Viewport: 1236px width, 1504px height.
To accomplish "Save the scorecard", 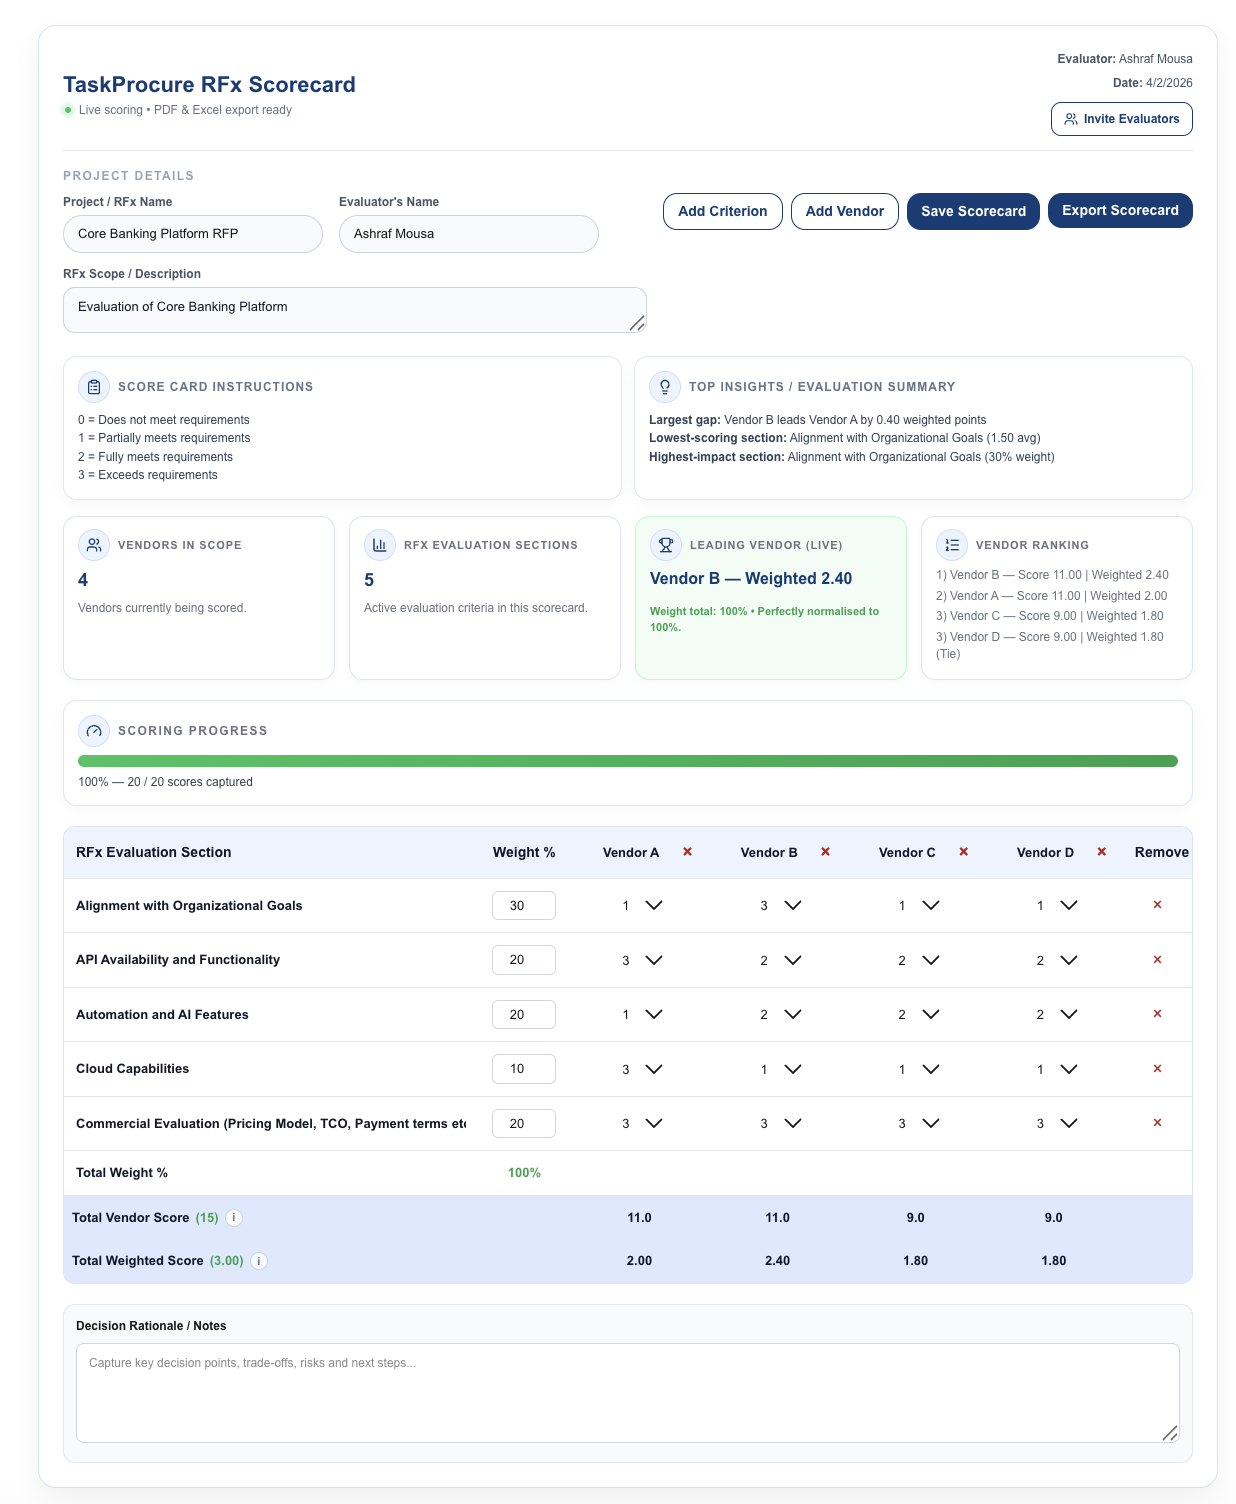I will point(973,211).
